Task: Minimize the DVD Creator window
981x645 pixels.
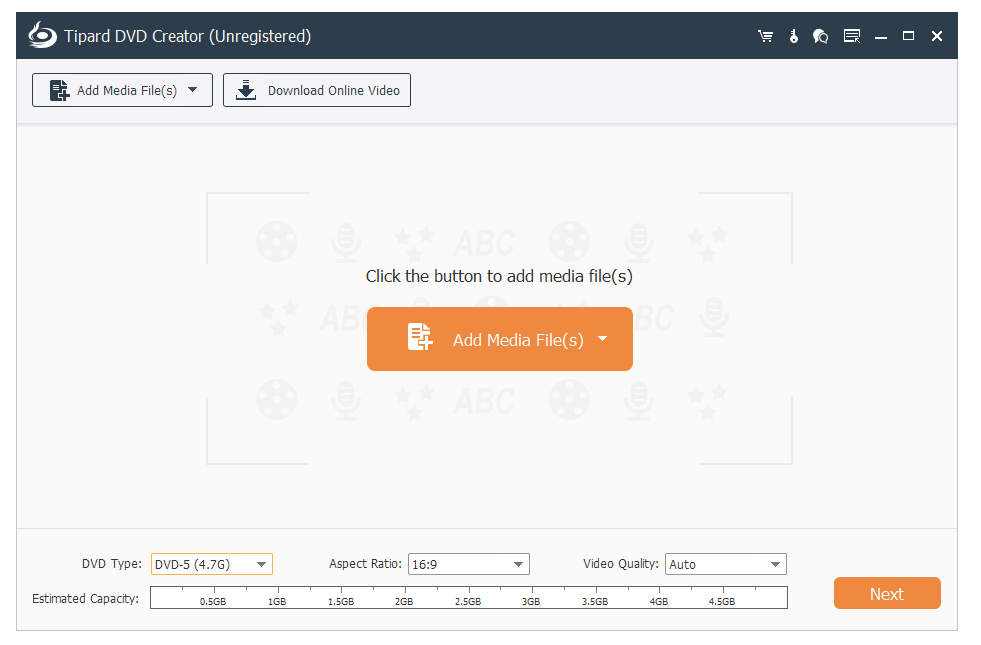Action: [x=881, y=36]
